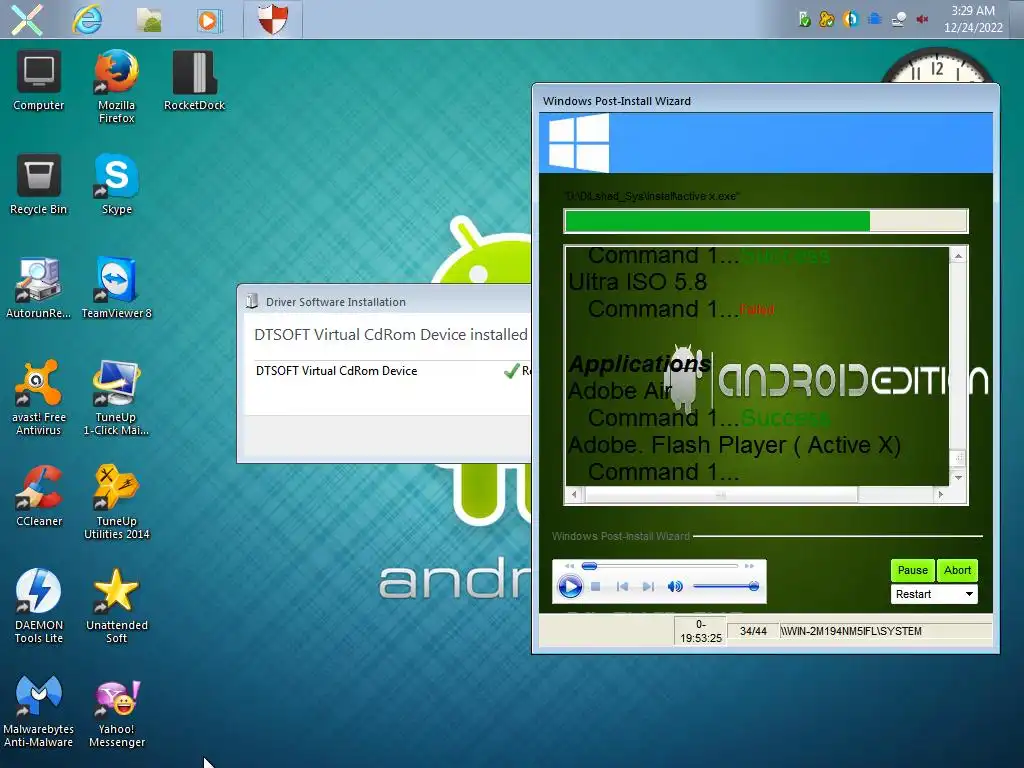Pause the post-install wizard
1024x768 pixels.
click(x=912, y=570)
